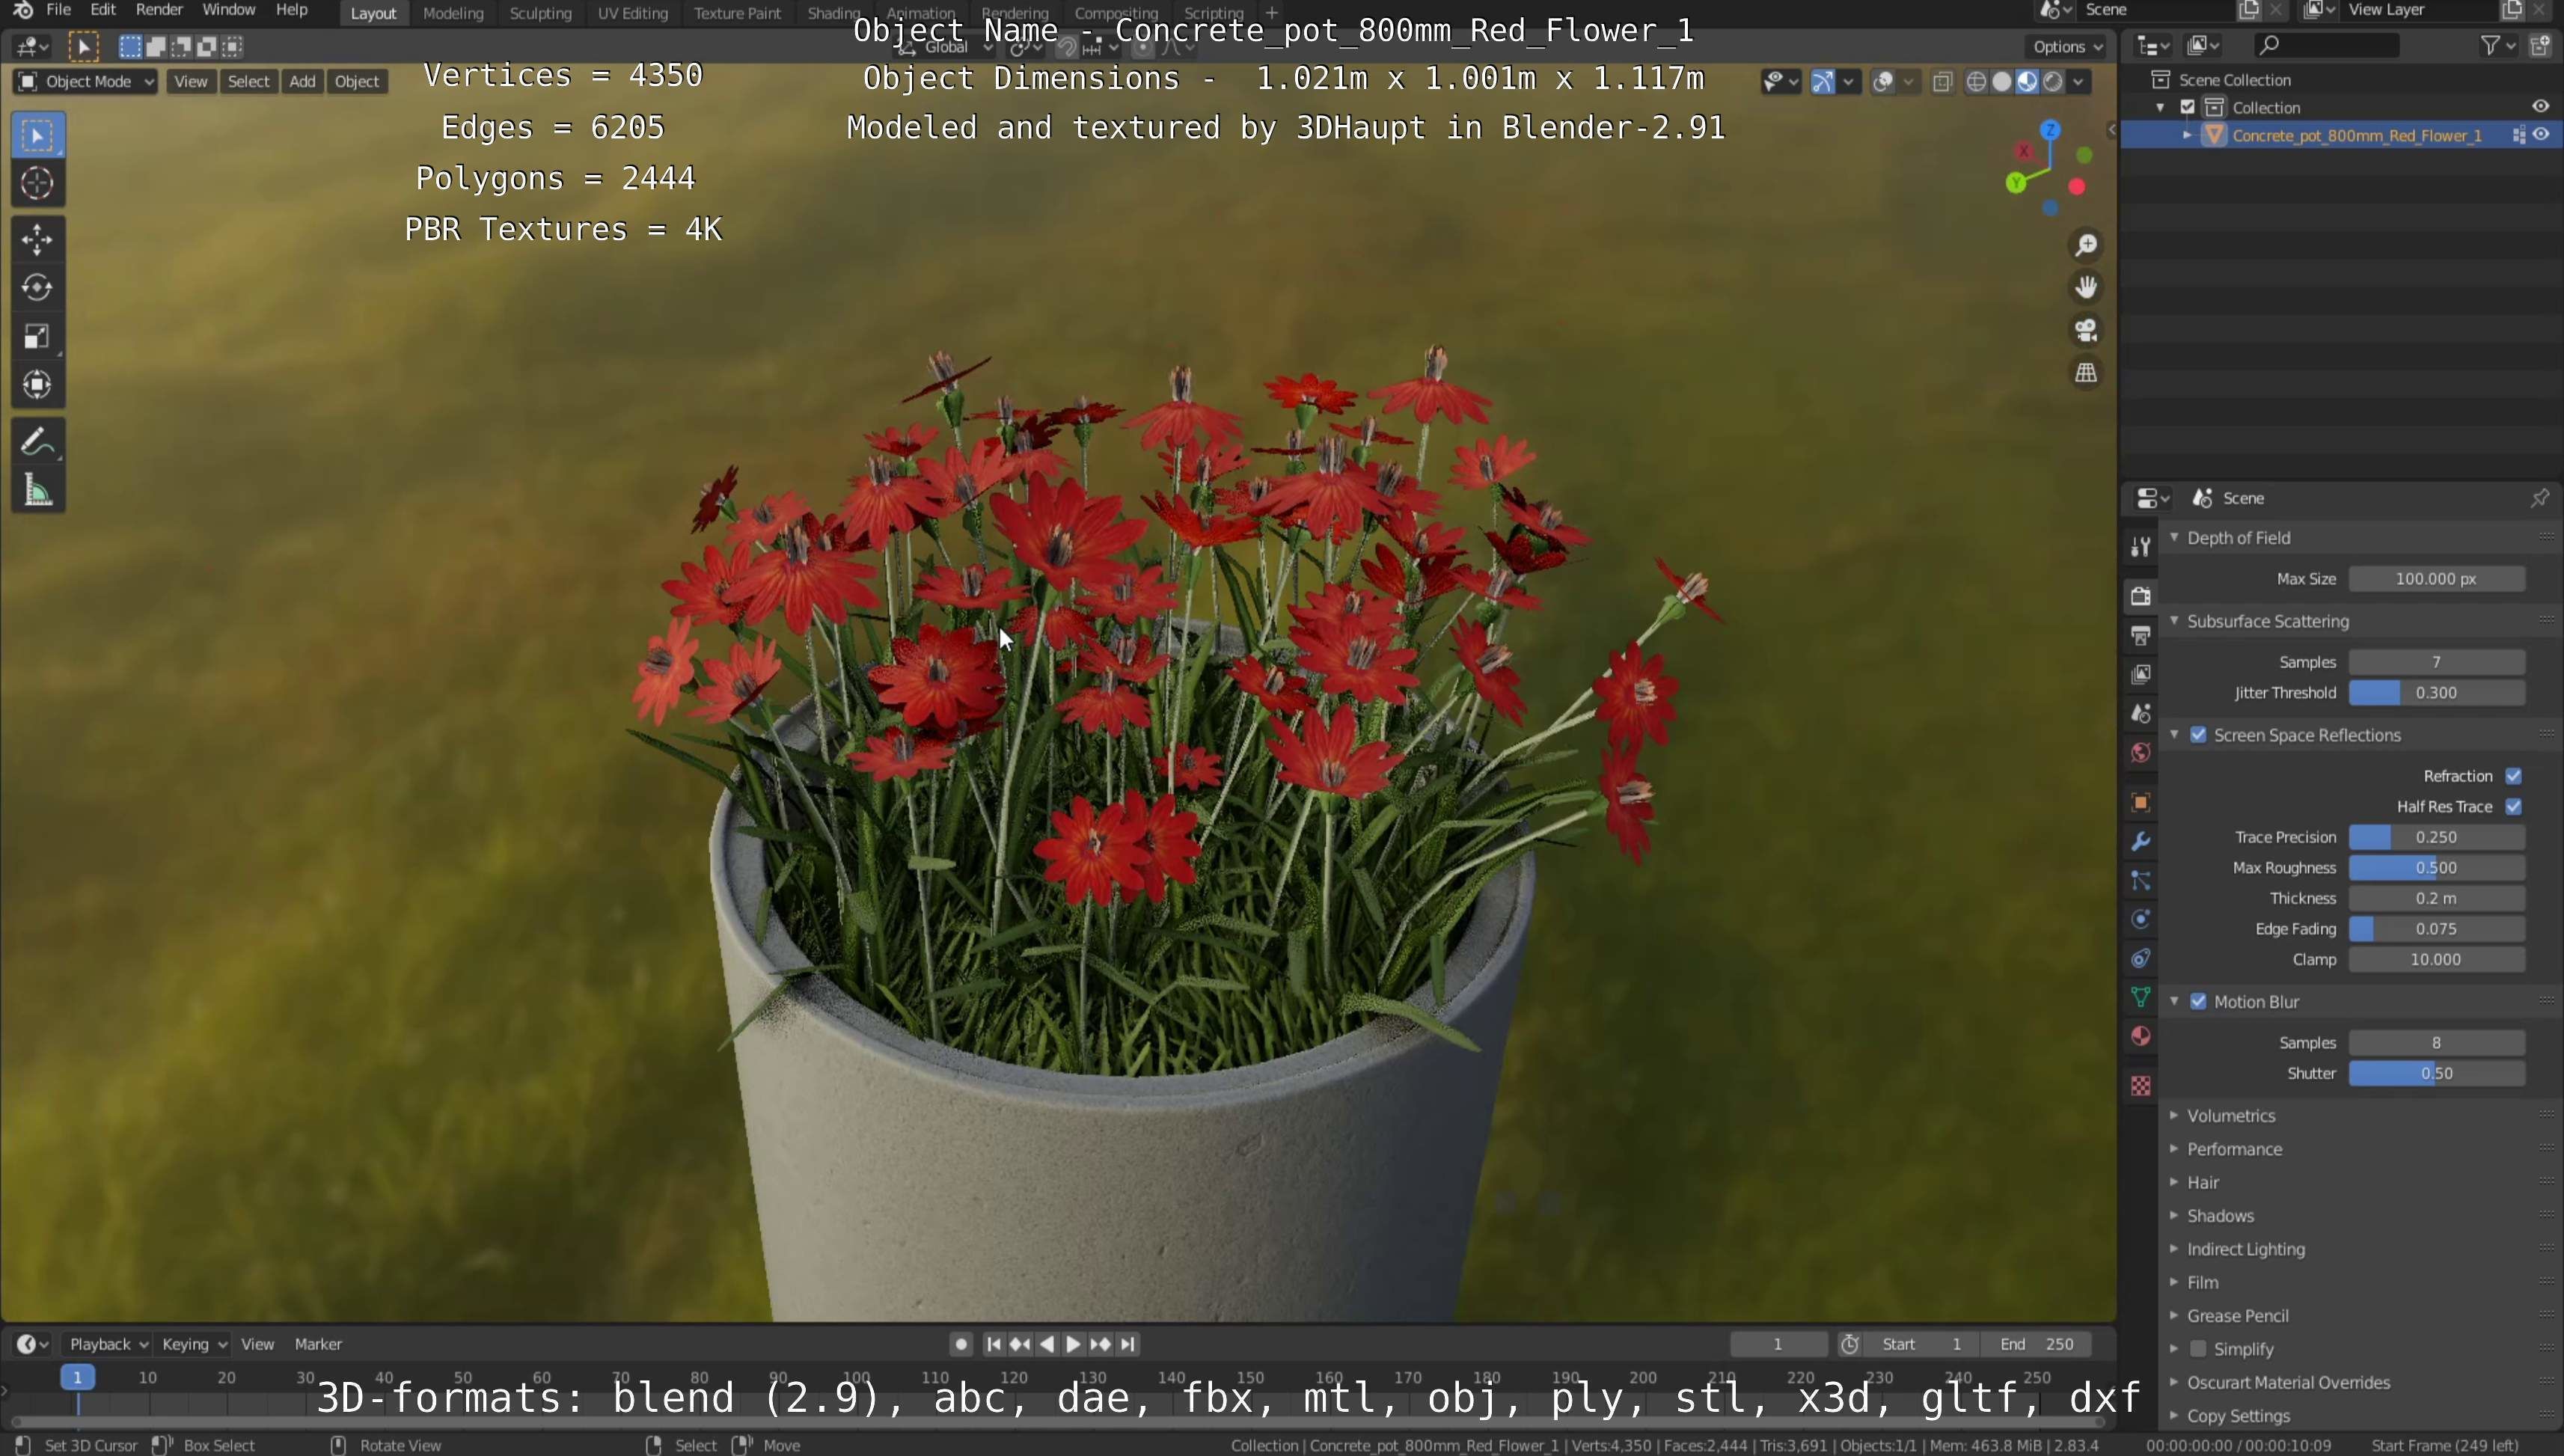
Task: Switch to the Texture Paint workspace tab
Action: tap(737, 13)
